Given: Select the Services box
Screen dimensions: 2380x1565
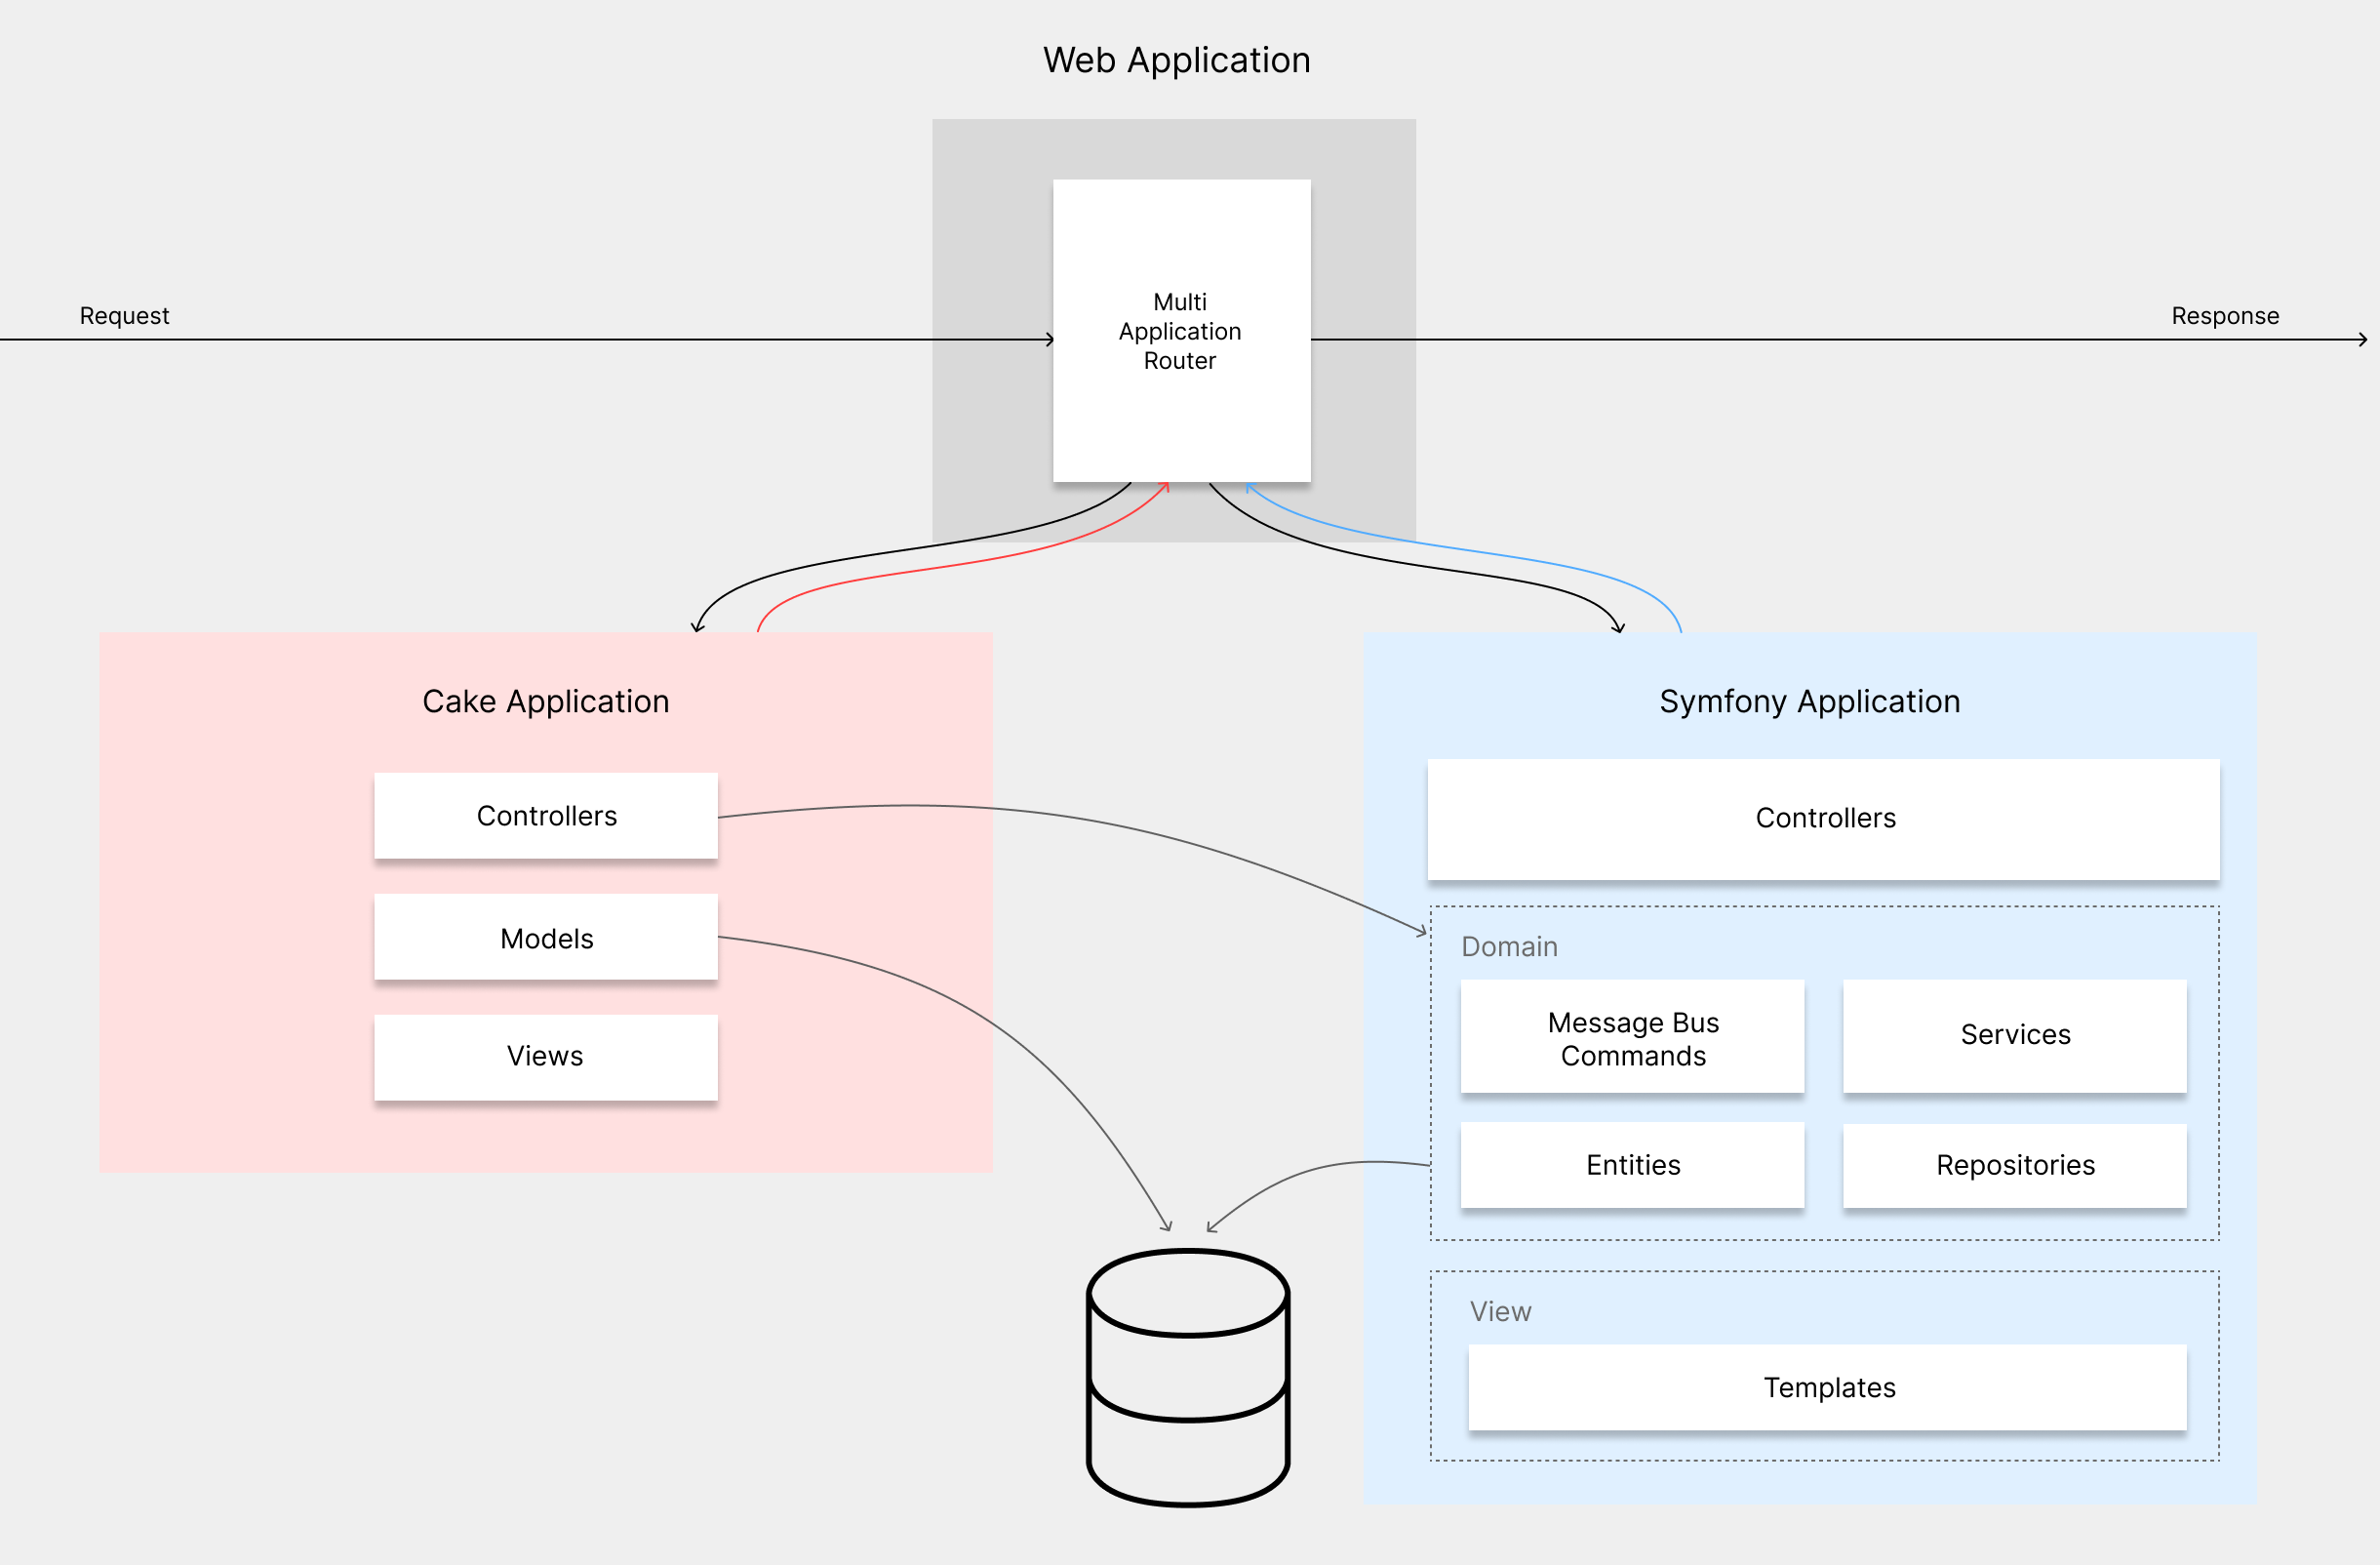Looking at the screenshot, I should (x=2014, y=1036).
